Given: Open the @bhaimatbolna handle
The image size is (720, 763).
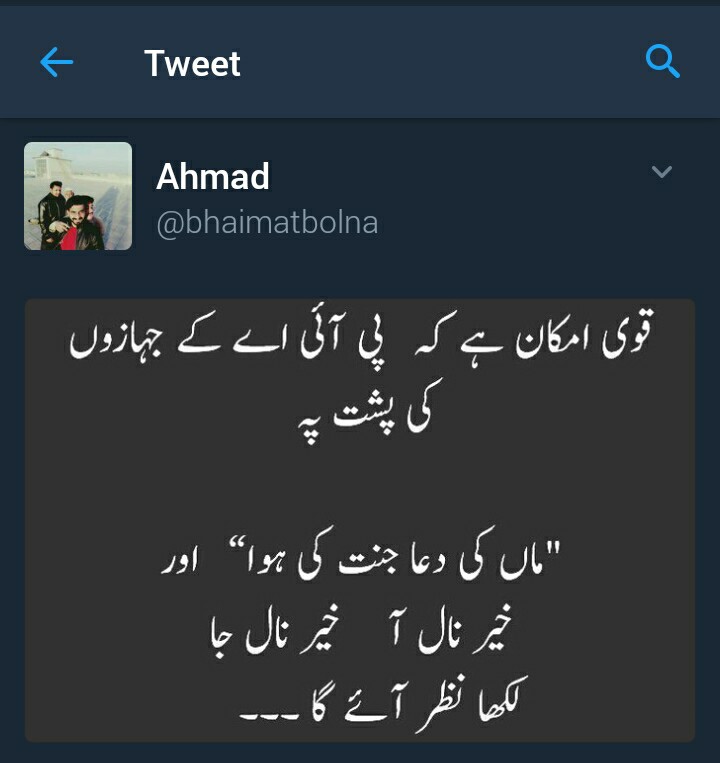Looking at the screenshot, I should (267, 223).
